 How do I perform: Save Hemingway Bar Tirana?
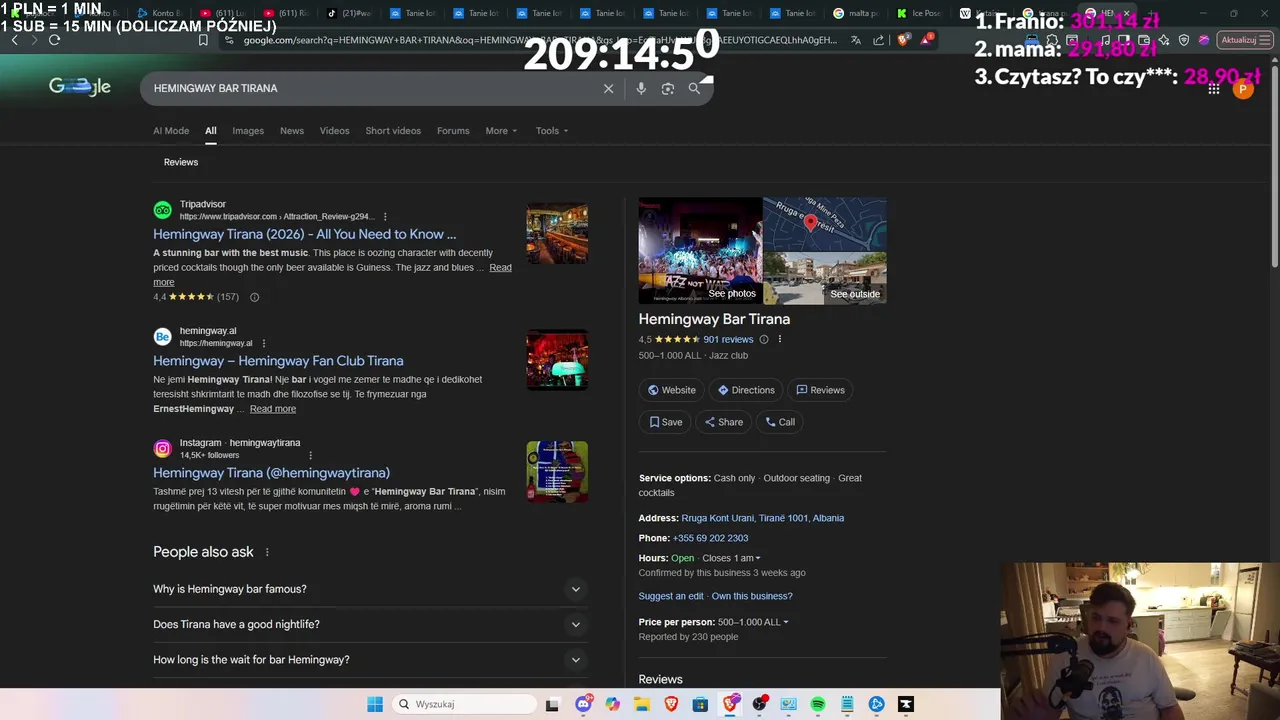click(665, 422)
